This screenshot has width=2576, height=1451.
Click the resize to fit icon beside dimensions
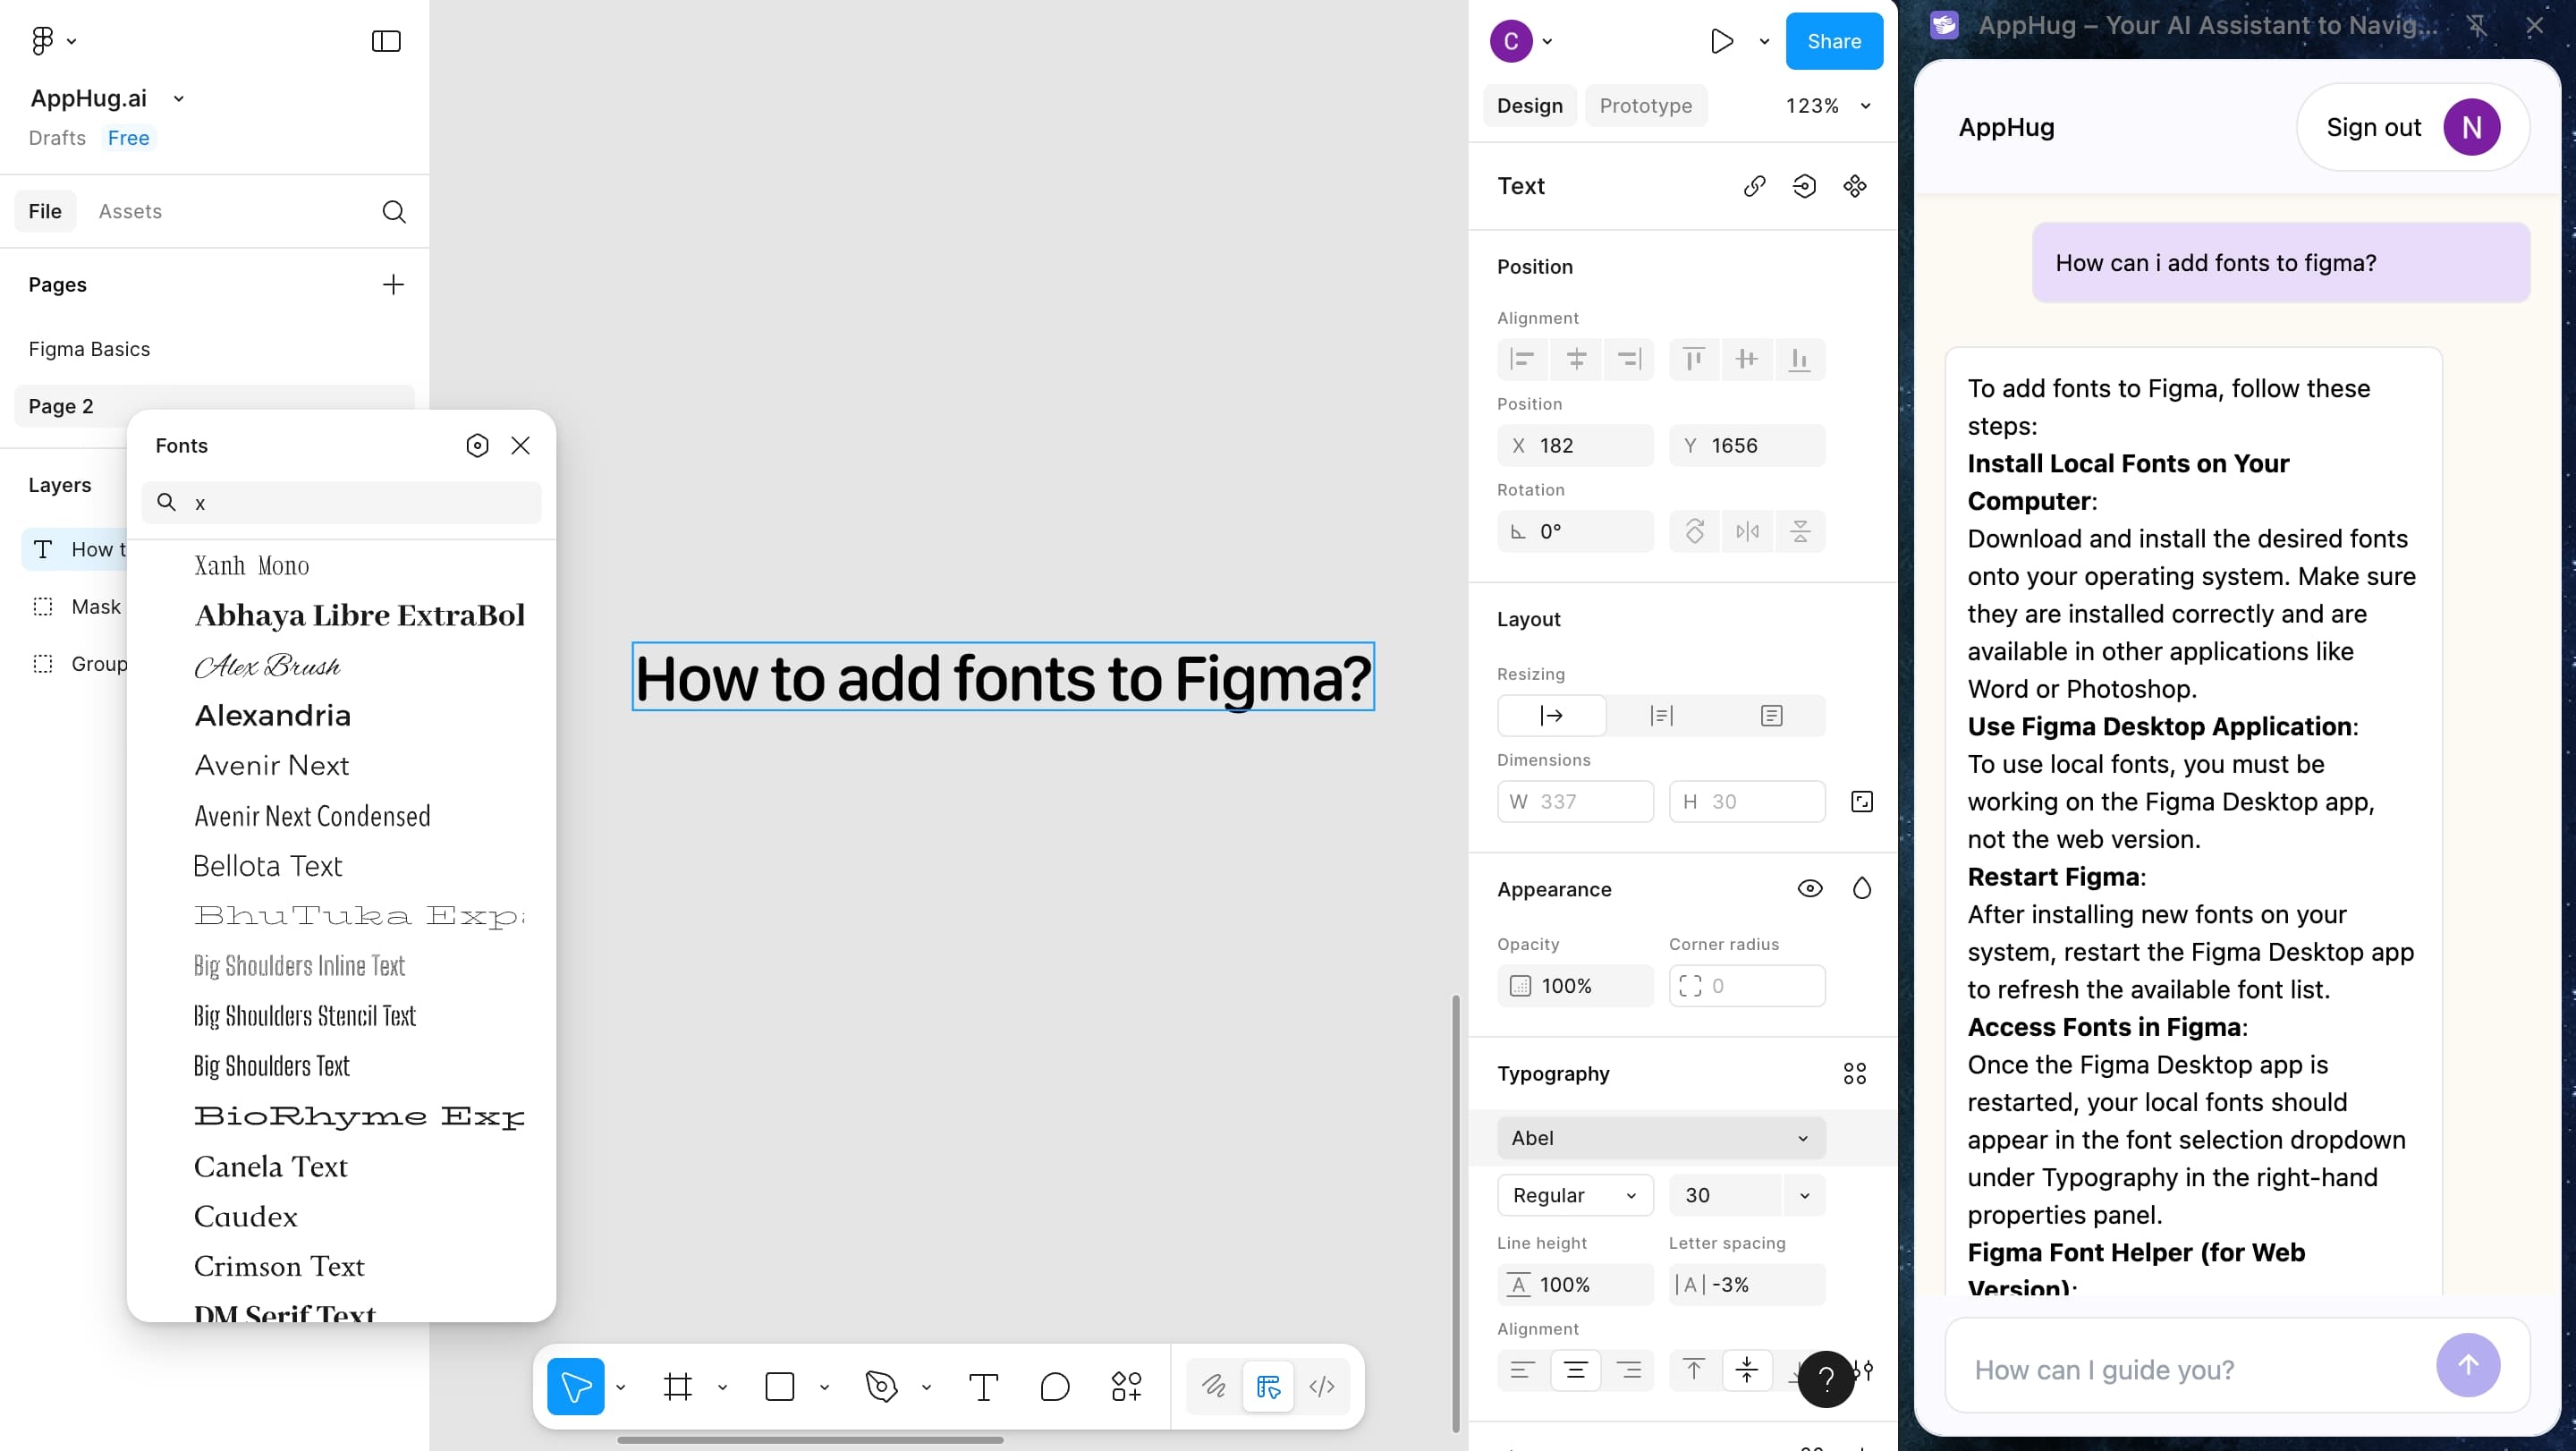pyautogui.click(x=1861, y=801)
